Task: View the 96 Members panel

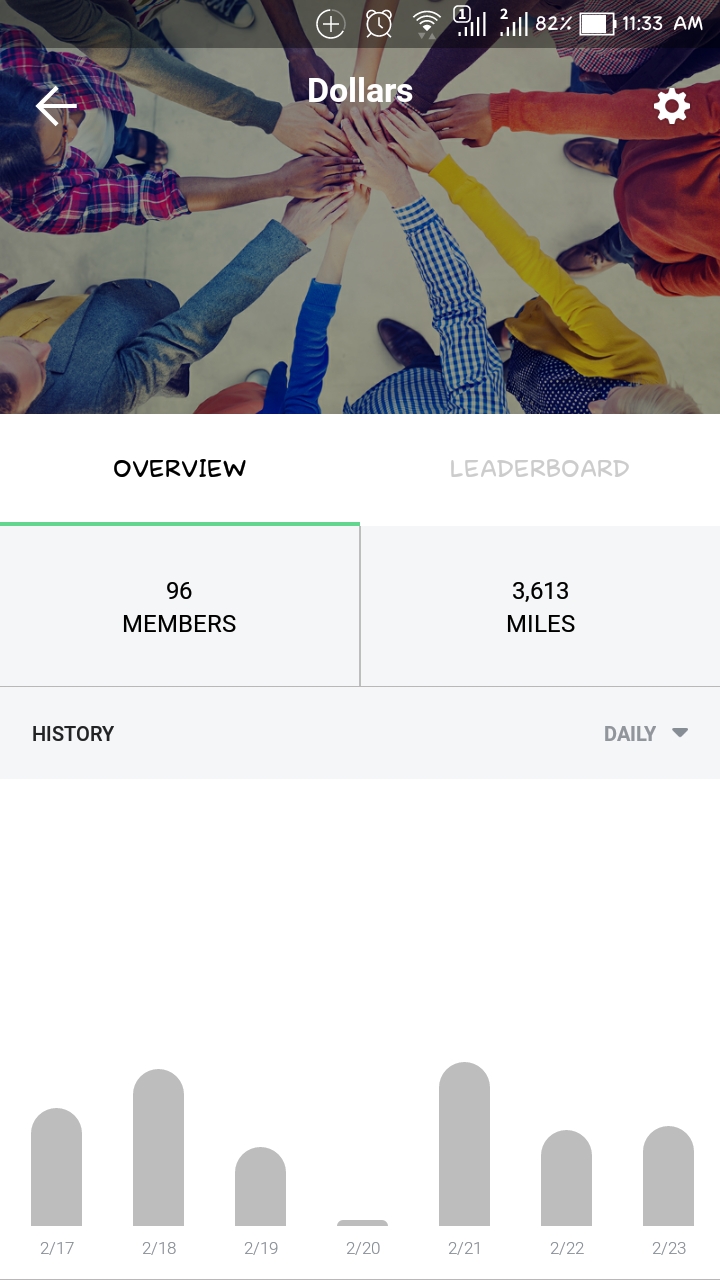Action: [x=180, y=606]
